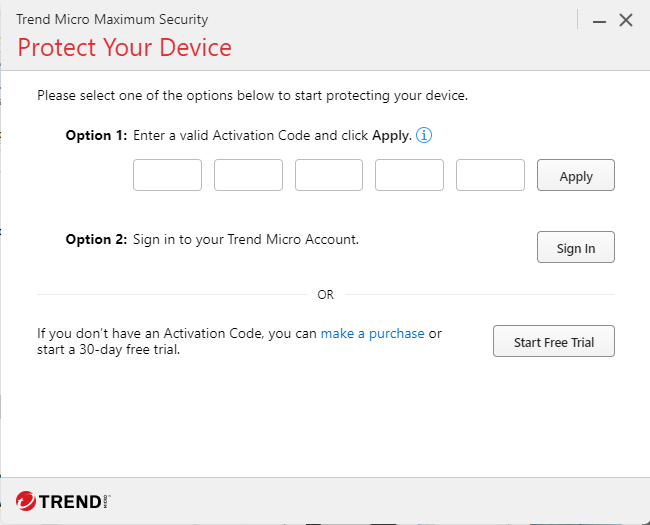Focus the second Activation Code box
The image size is (650, 525).
point(248,175)
